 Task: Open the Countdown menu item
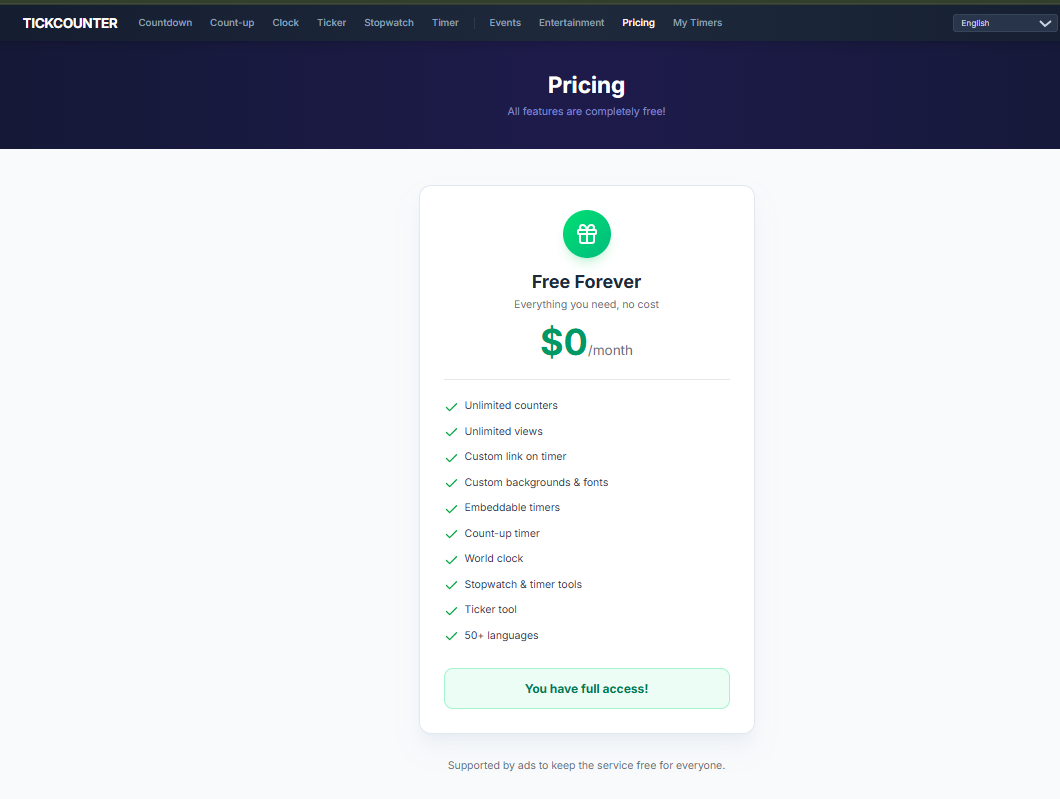(x=165, y=22)
